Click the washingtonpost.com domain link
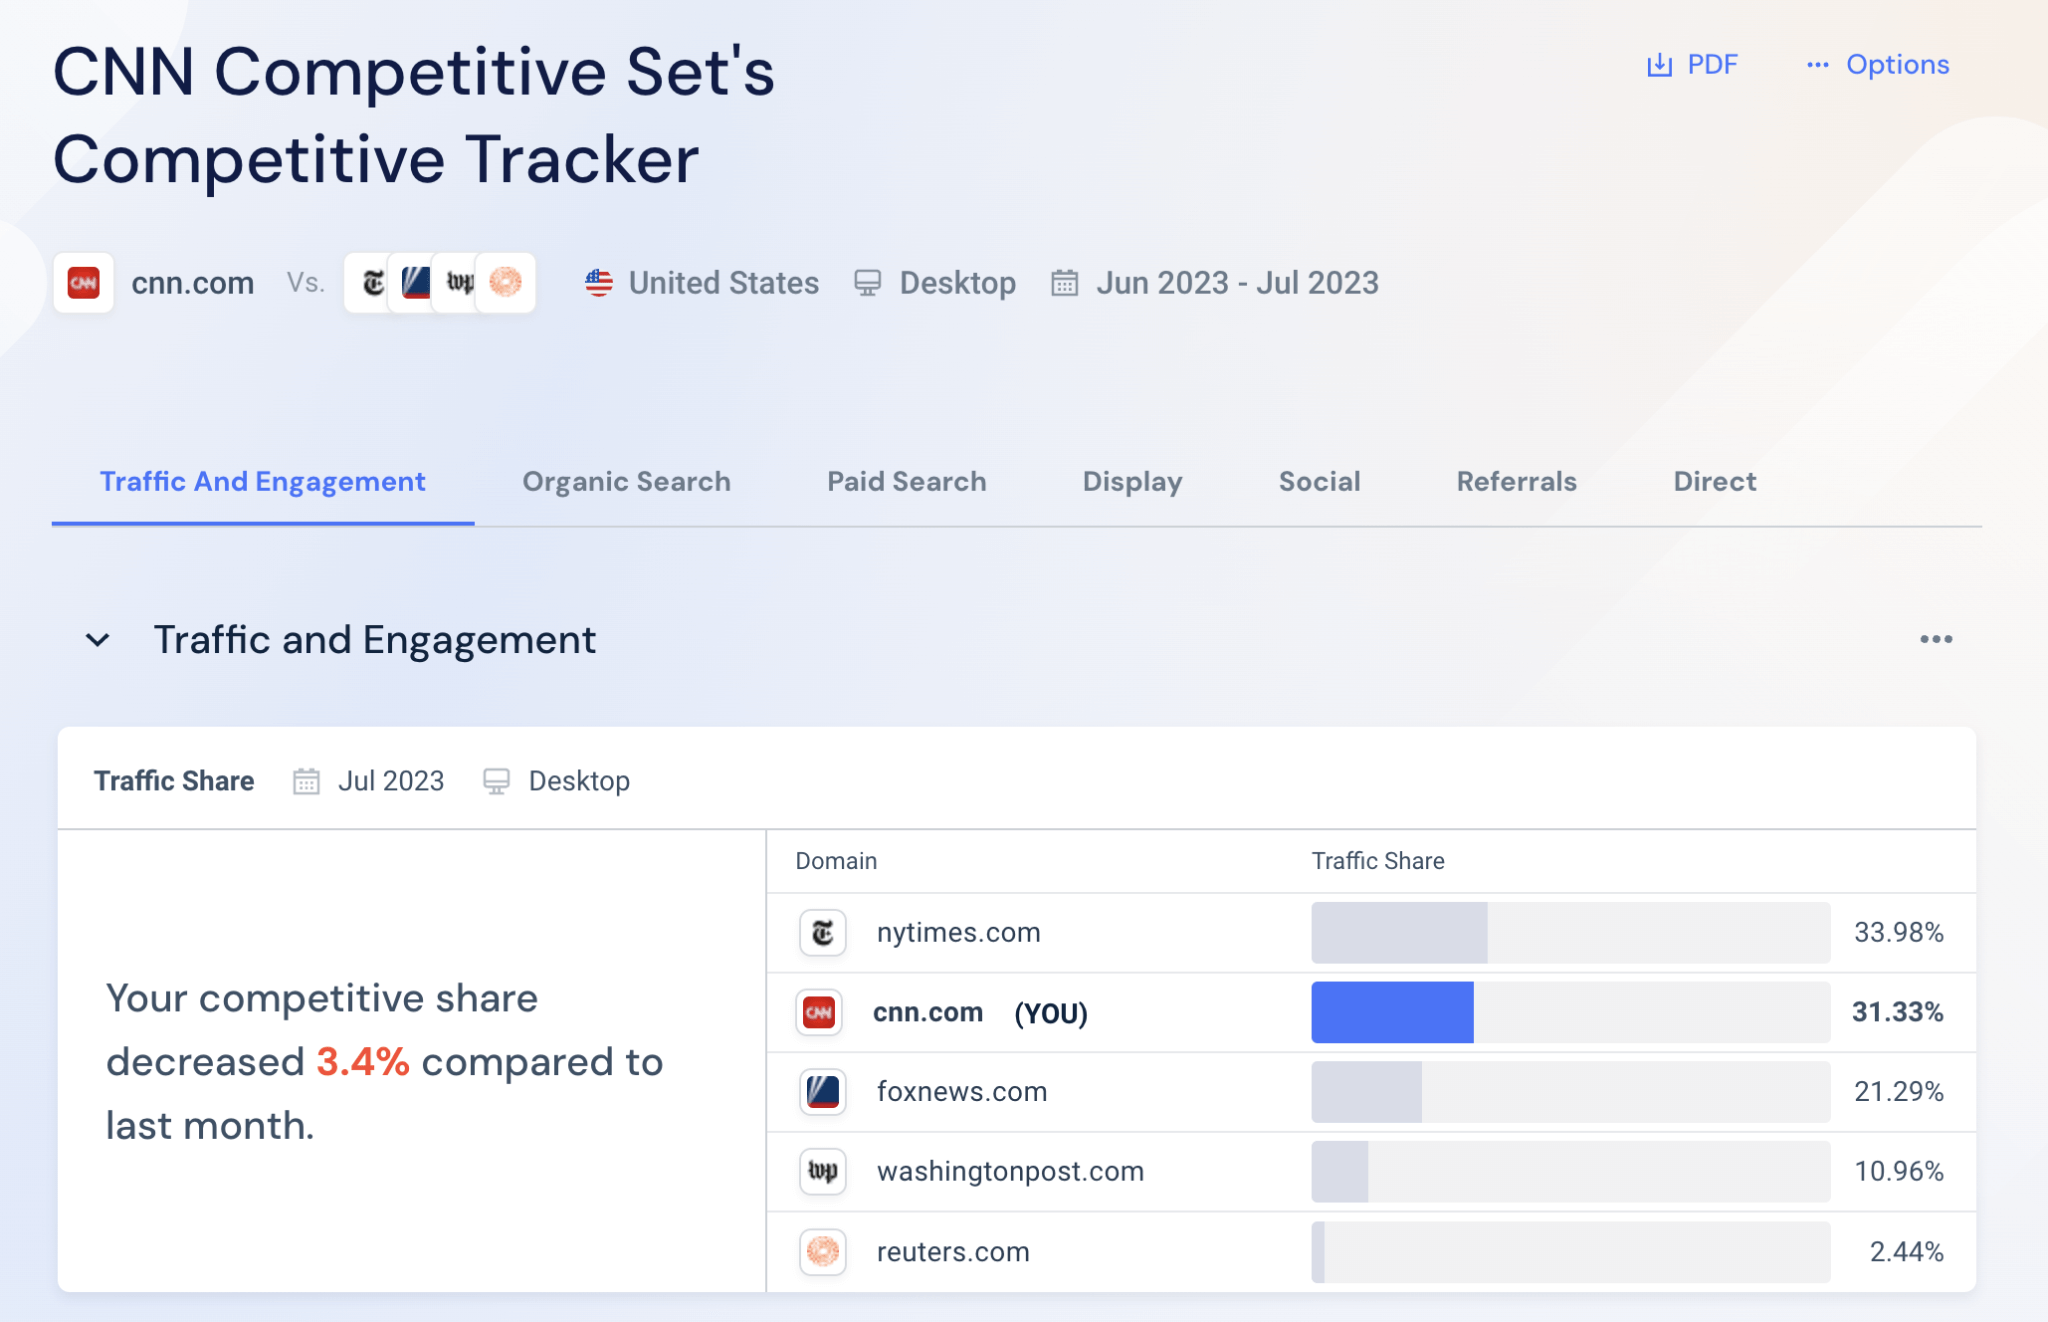 (1010, 1171)
